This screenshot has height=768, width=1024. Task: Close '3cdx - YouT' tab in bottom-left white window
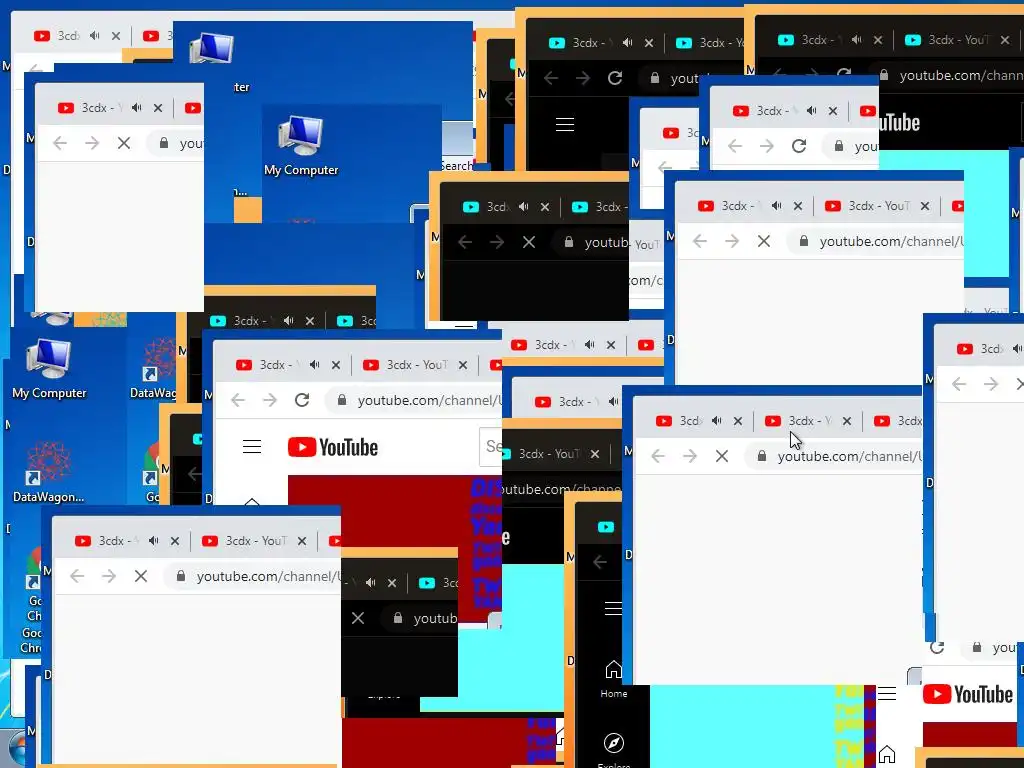(x=302, y=541)
